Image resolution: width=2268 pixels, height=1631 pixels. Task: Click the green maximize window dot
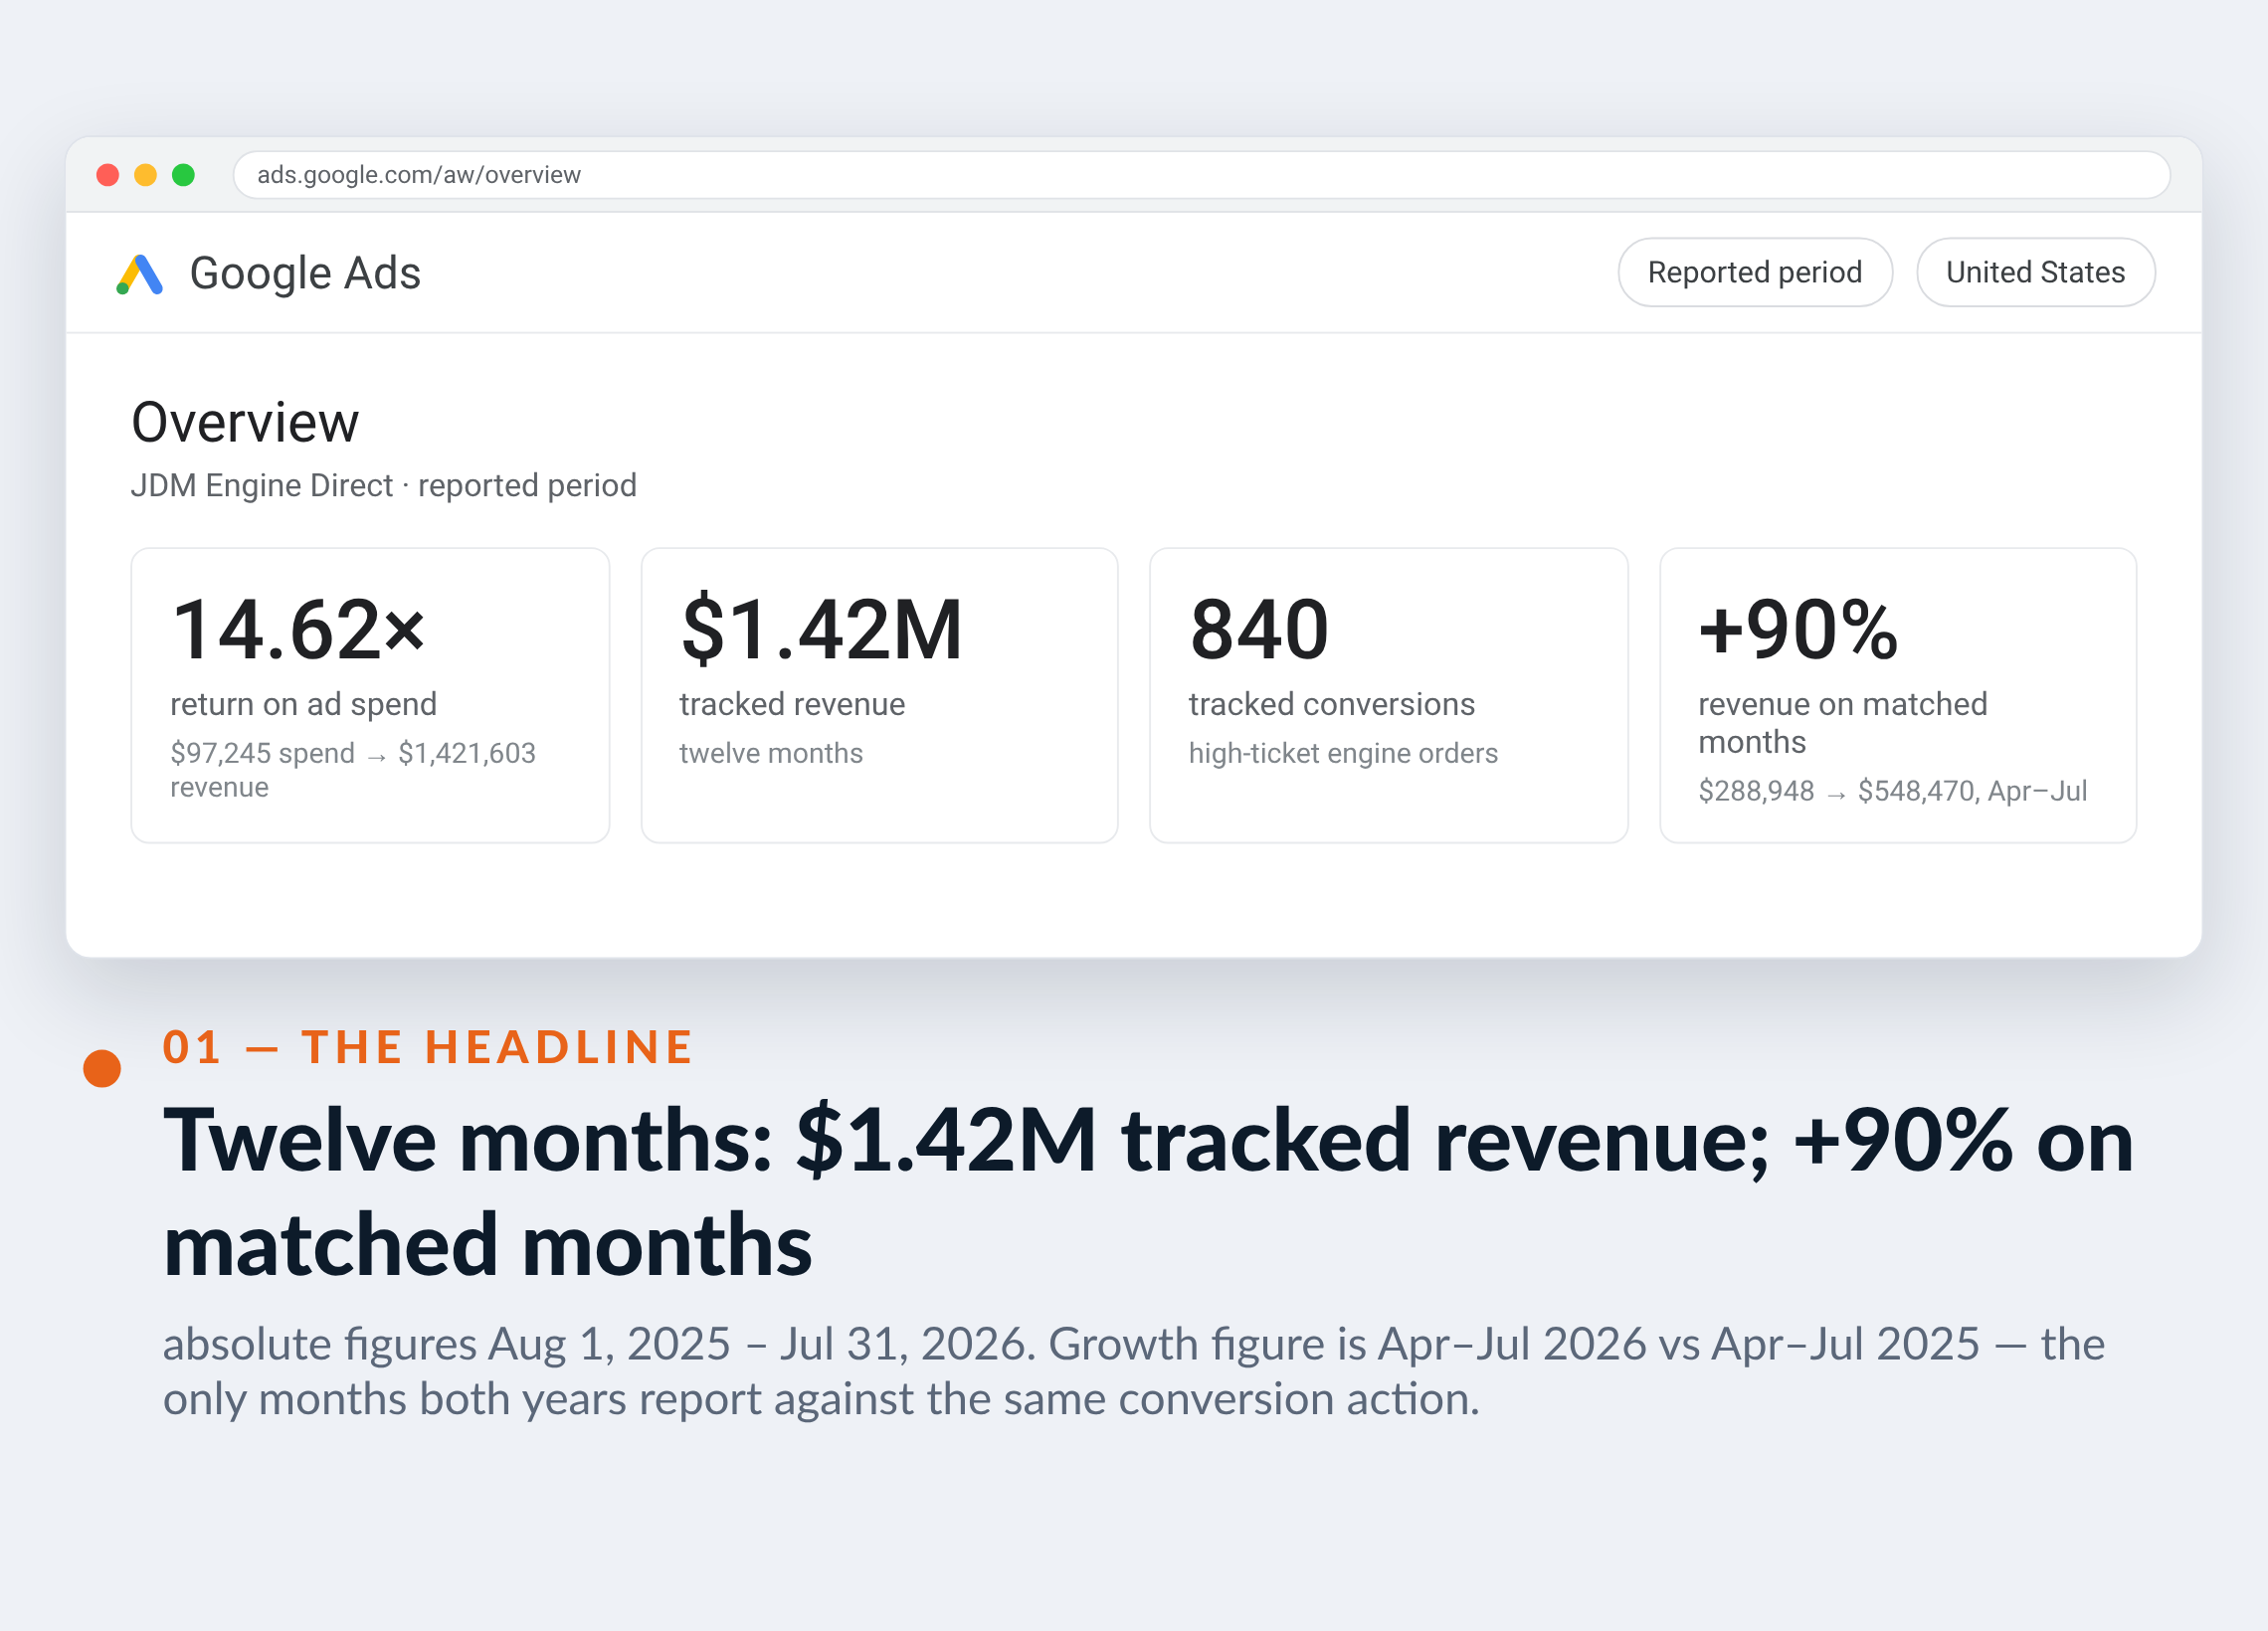point(183,175)
